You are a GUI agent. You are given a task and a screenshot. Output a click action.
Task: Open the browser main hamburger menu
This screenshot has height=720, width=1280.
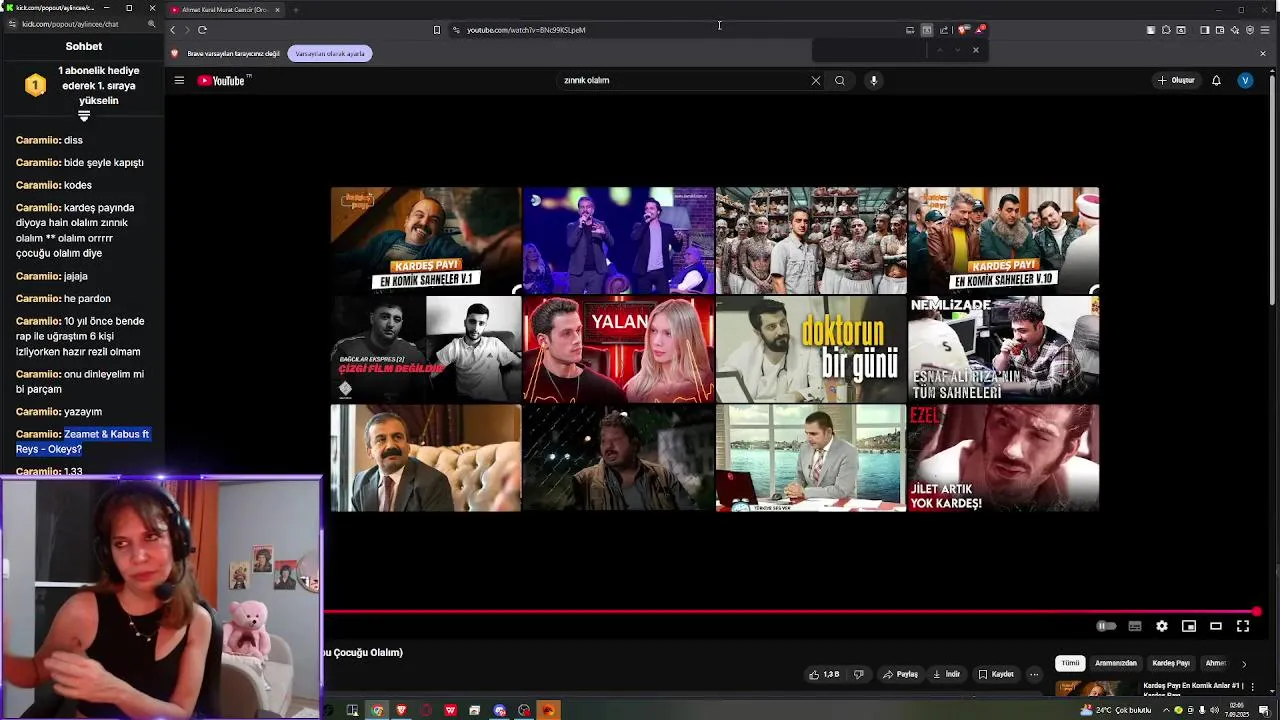(x=1265, y=30)
